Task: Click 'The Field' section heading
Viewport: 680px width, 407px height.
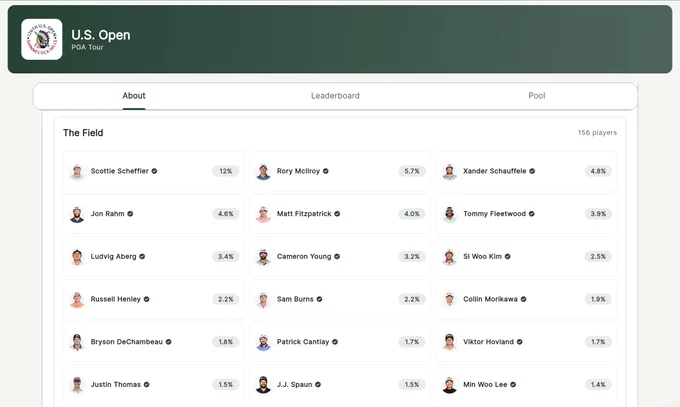Action: (x=83, y=133)
